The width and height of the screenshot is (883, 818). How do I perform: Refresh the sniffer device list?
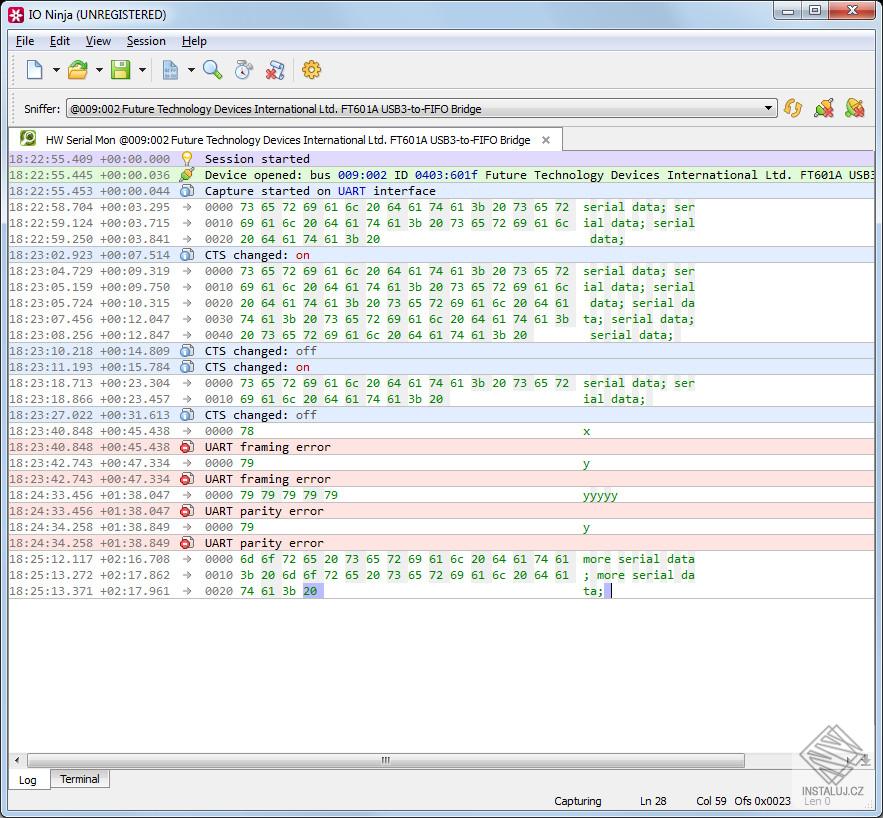793,108
